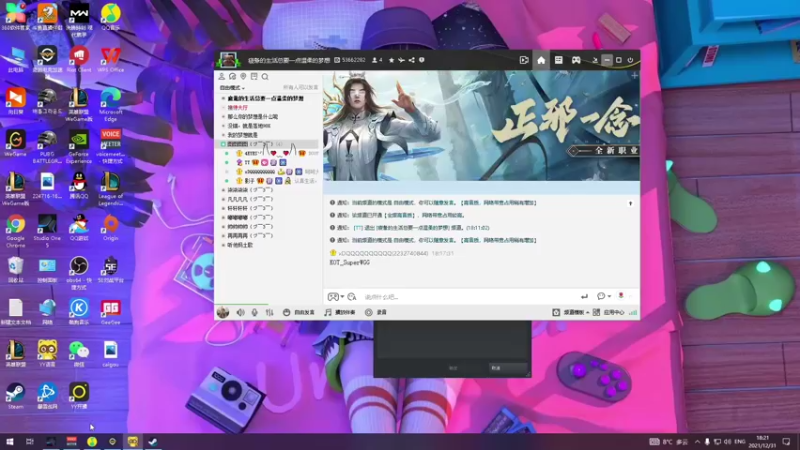Image resolution: width=800 pixels, height=450 pixels.
Task: Send message with the enter arrow icon
Action: point(584,296)
